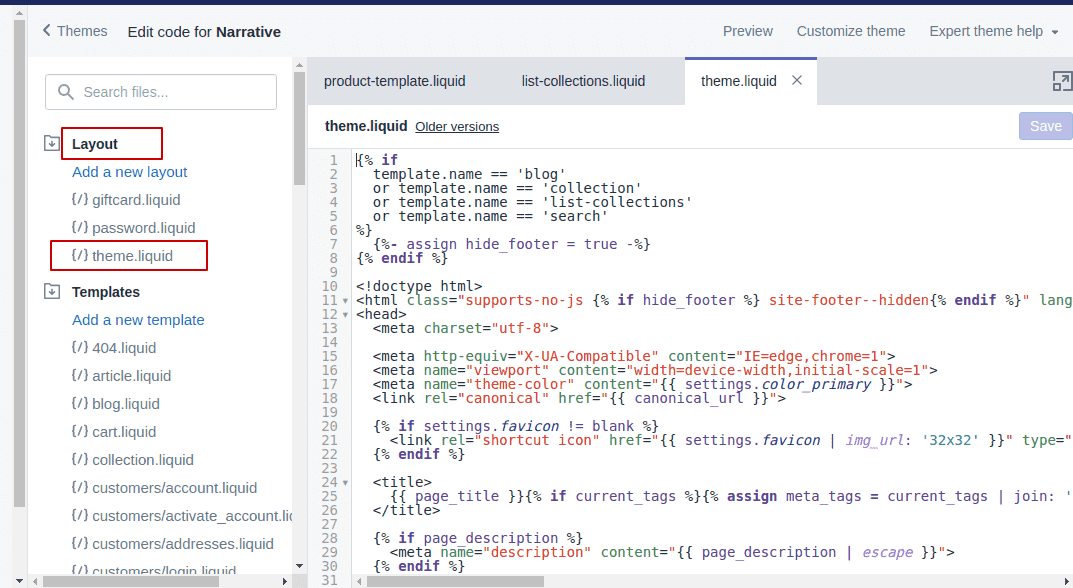The height and width of the screenshot is (588, 1073).
Task: Click the back chevron beside Themes
Action: coord(46,31)
